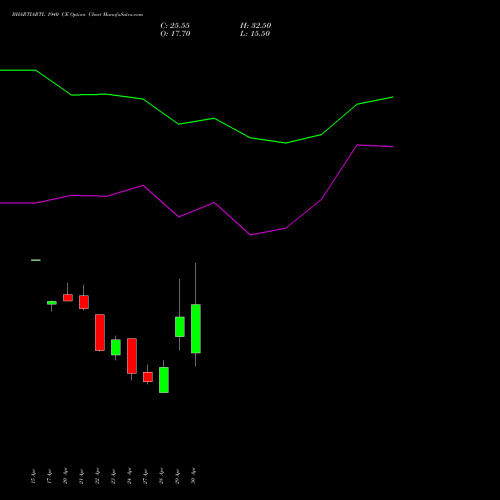This screenshot has height=500, width=500.
Task: Select the 22 Apr date label
Action: (x=97, y=476)
